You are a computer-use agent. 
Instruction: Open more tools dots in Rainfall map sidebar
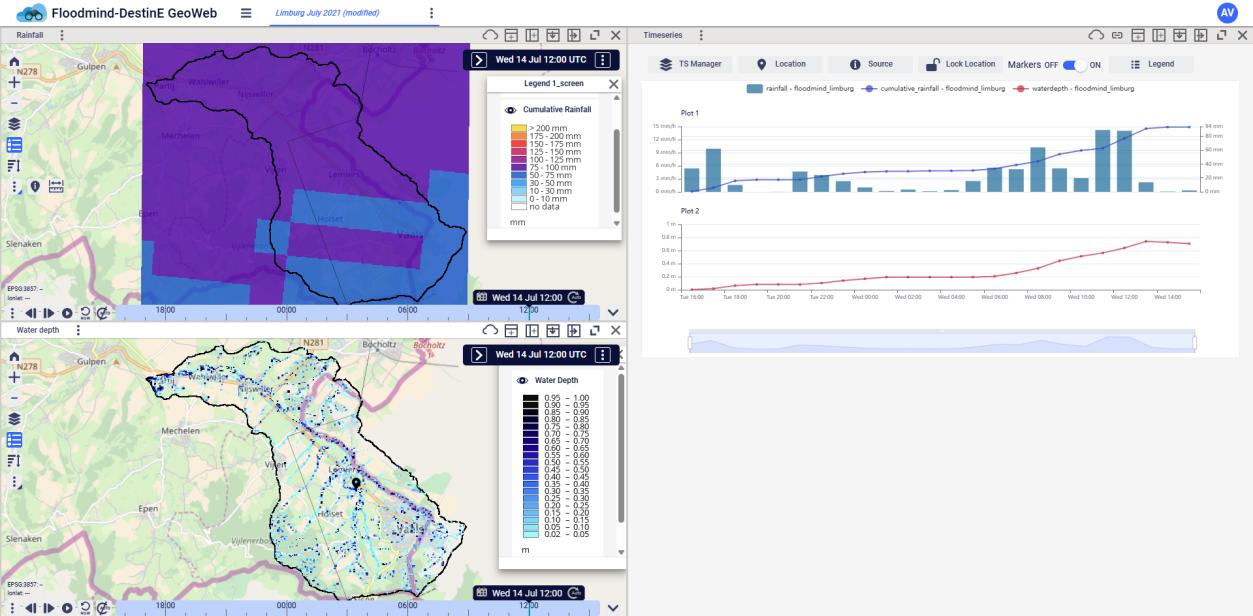coord(14,185)
